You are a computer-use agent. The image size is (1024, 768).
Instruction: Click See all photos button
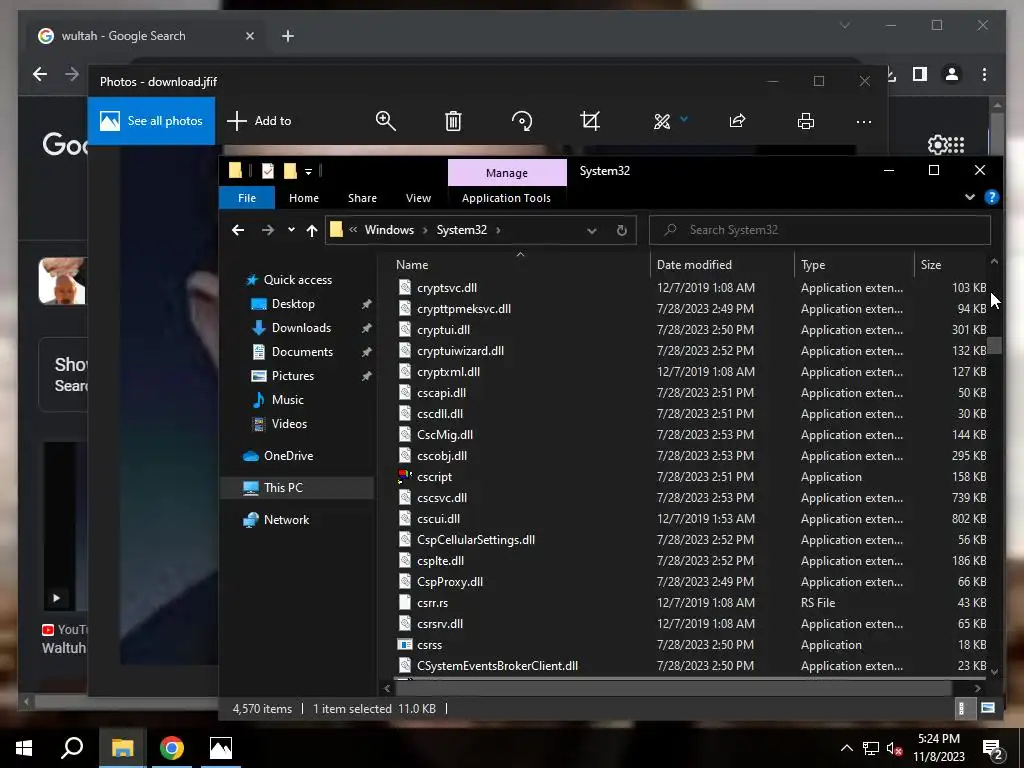(x=152, y=121)
